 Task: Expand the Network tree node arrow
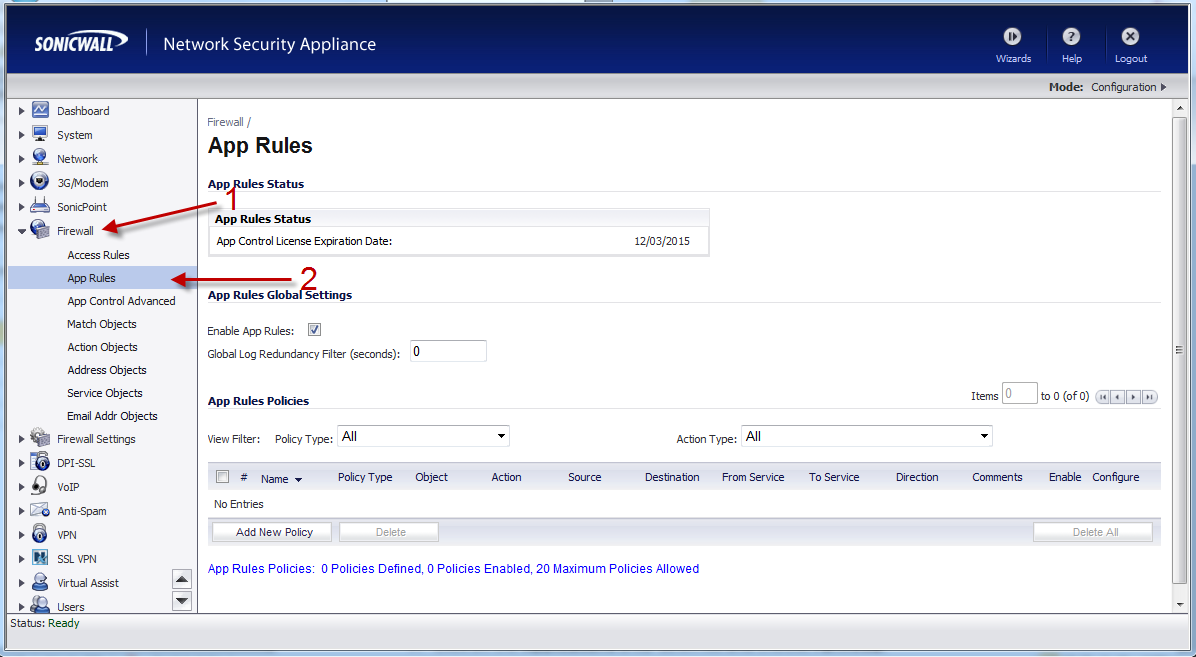[x=21, y=159]
